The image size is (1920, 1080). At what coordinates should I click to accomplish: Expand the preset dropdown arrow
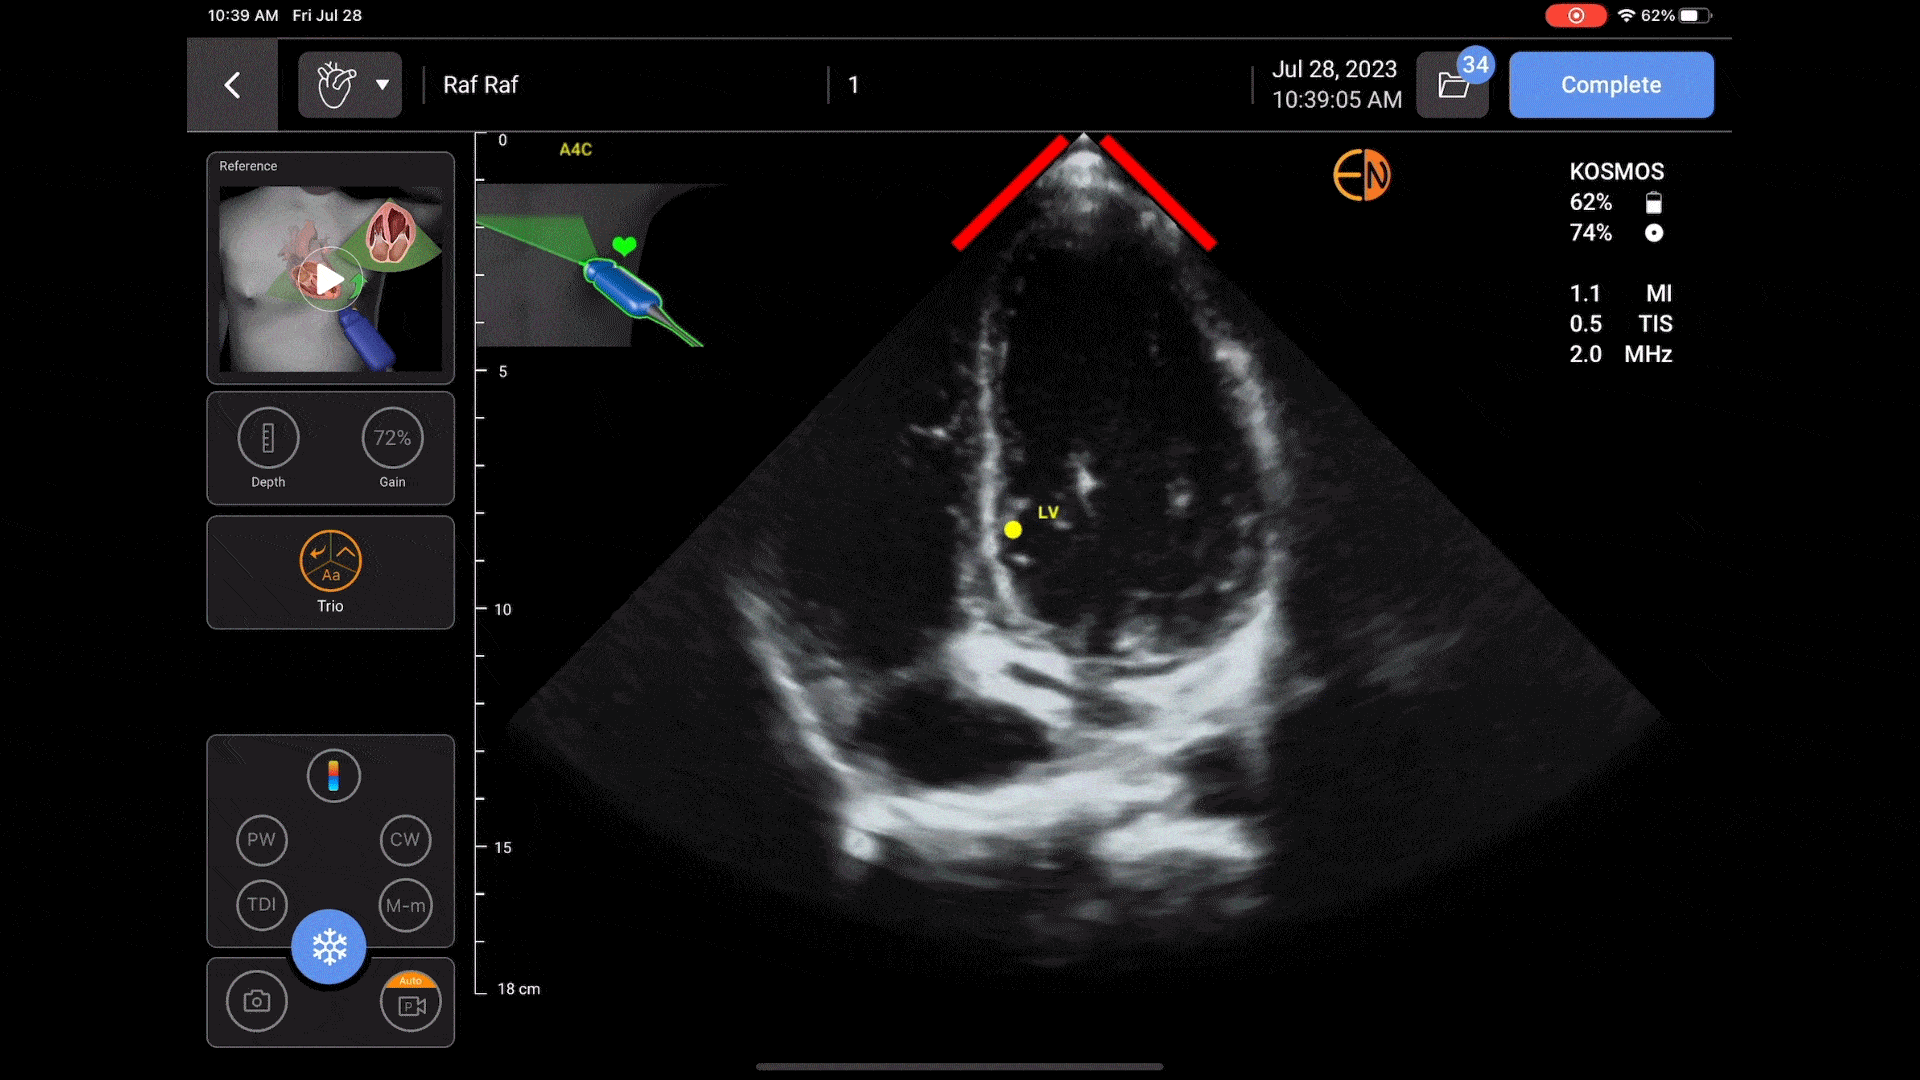[382, 85]
